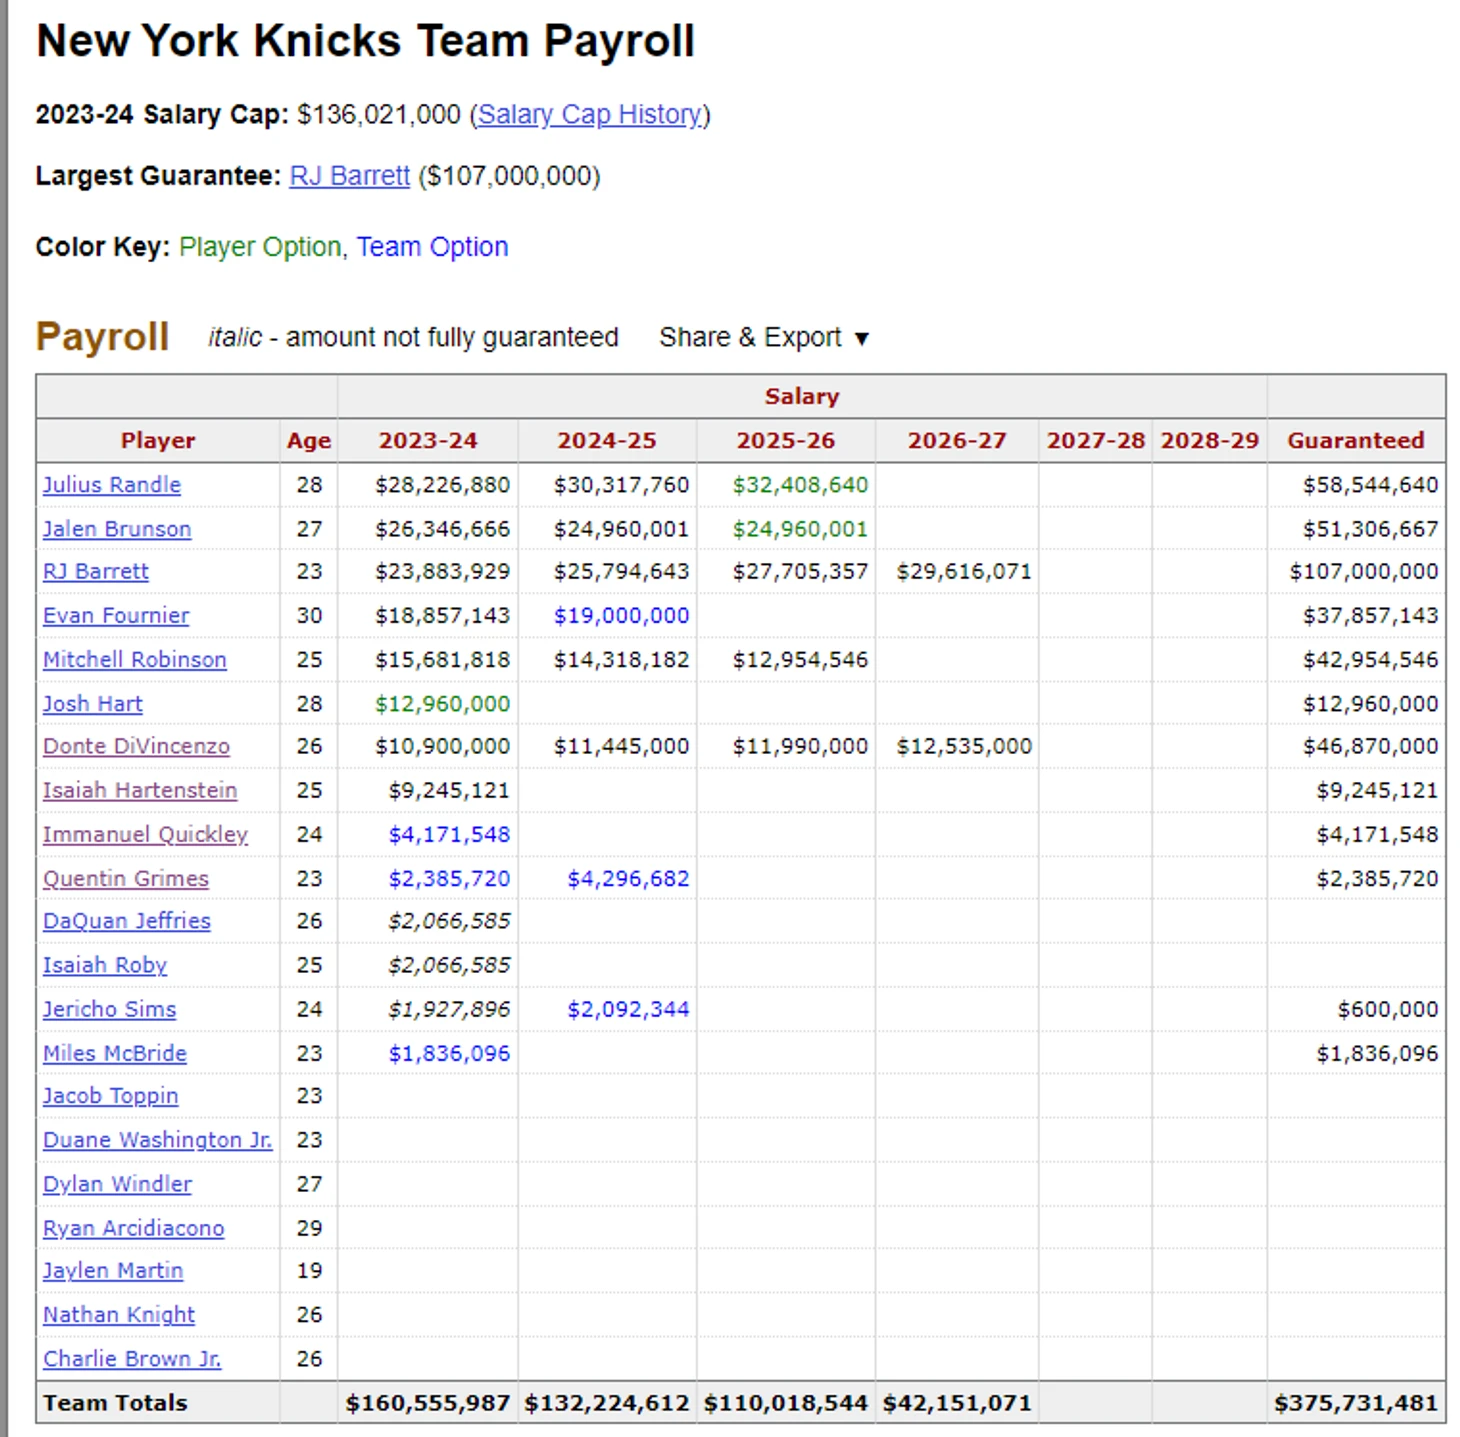Open DaQuan Jeffries' player page

[x=127, y=921]
